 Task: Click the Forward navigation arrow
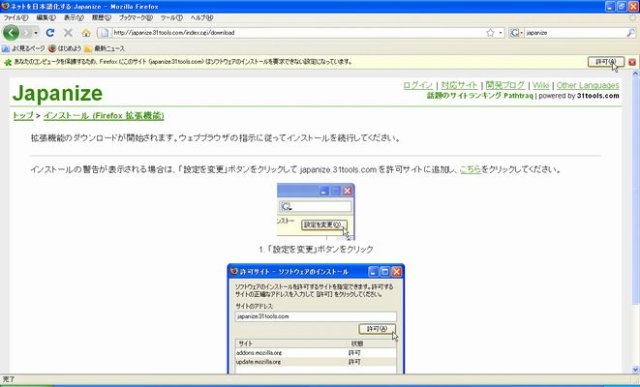coord(26,33)
